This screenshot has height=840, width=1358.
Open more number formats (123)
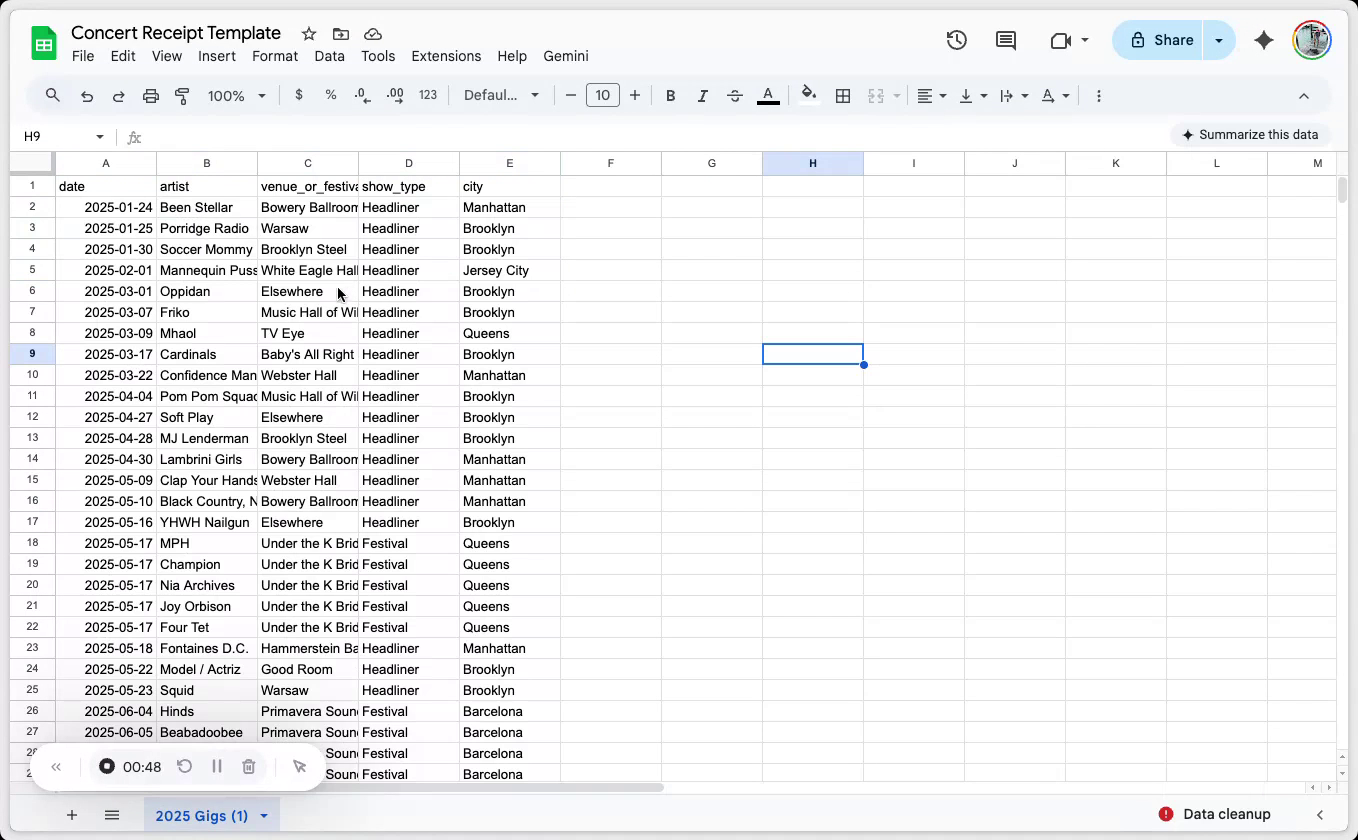[428, 95]
